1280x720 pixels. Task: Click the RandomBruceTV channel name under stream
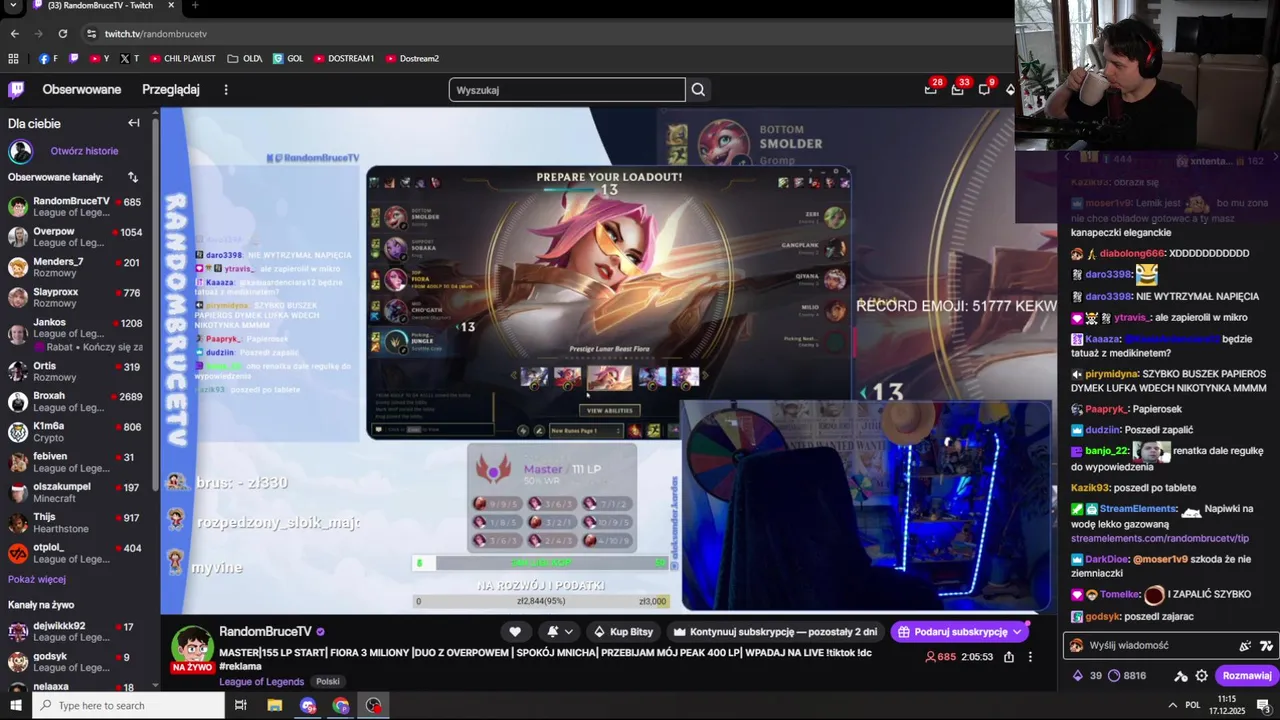(265, 631)
